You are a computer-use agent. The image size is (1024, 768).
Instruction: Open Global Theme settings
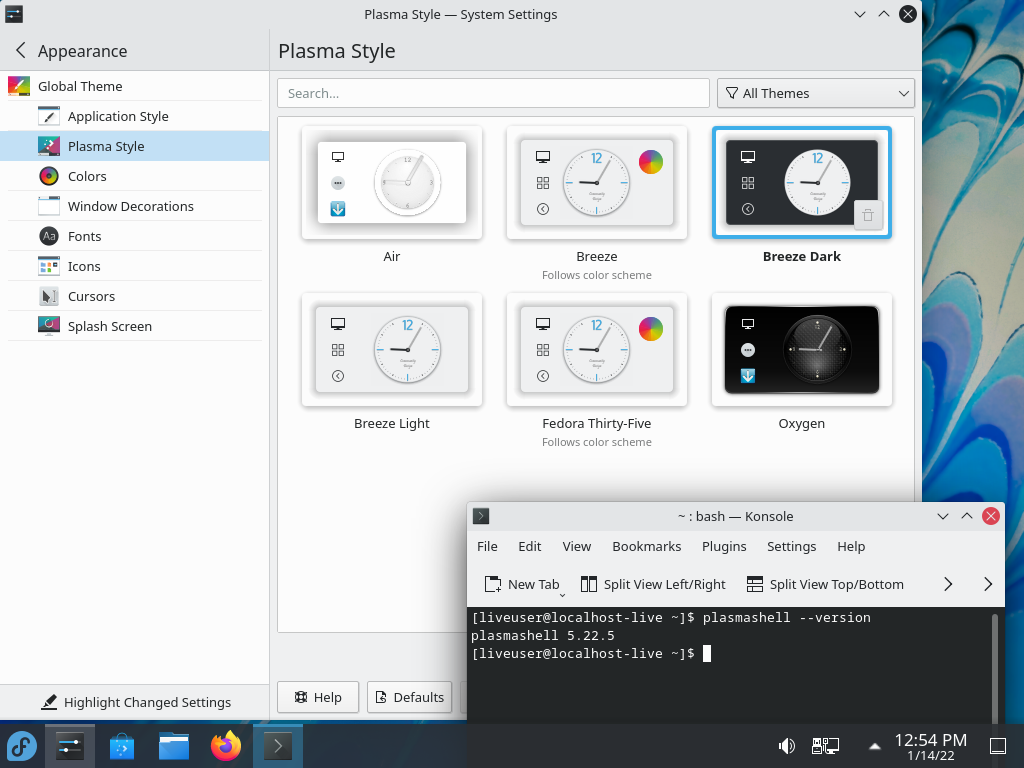pos(135,86)
